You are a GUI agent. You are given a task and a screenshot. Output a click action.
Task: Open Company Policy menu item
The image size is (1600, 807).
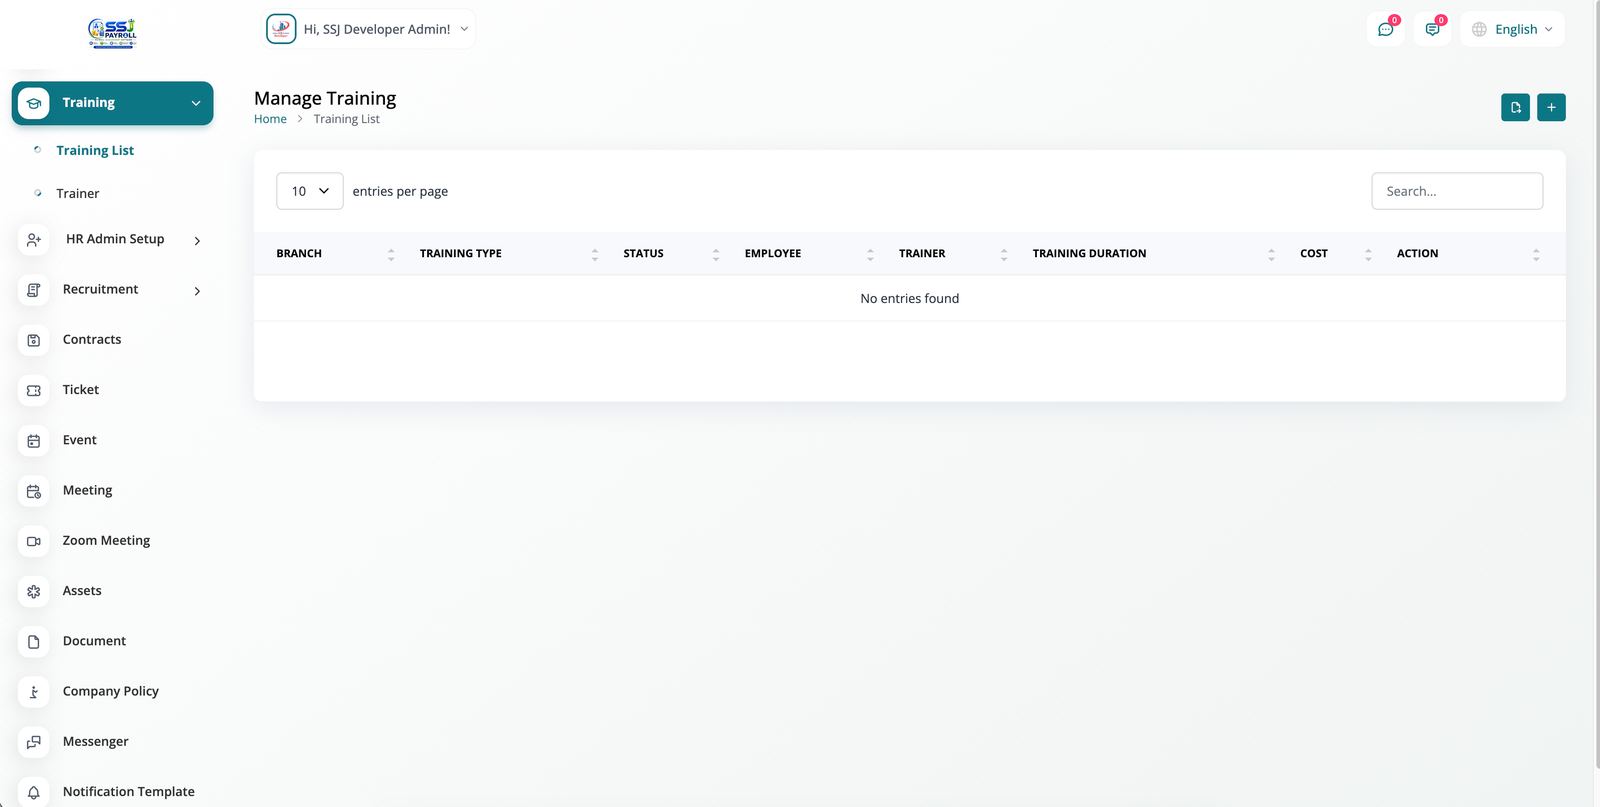click(111, 691)
